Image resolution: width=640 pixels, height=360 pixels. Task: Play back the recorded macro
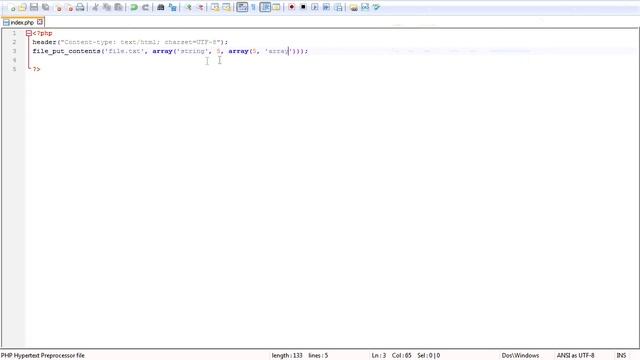coord(315,7)
